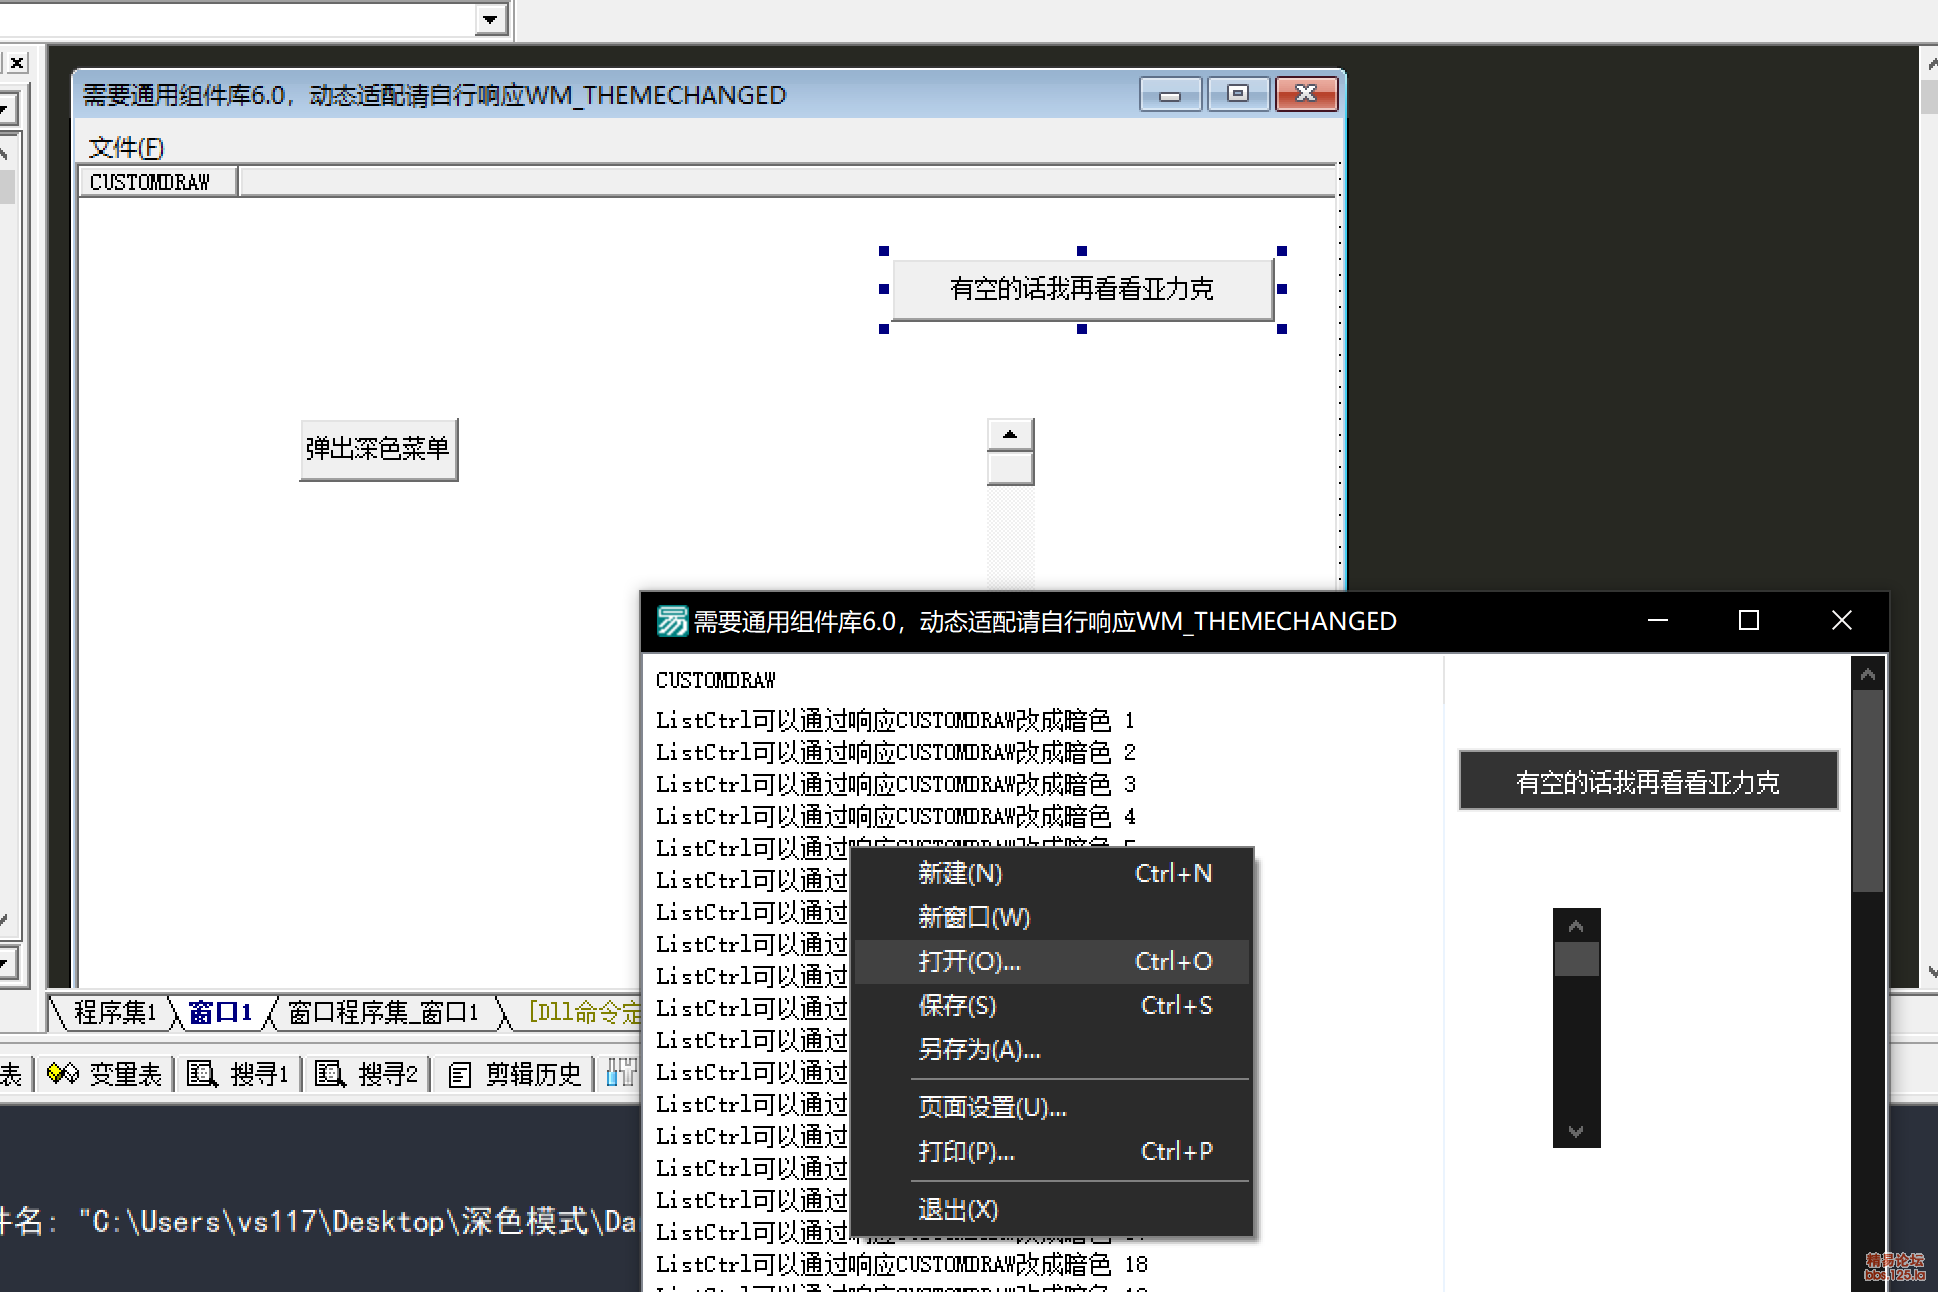Select list row ending in 2
The width and height of the screenshot is (1938, 1292).
point(895,752)
